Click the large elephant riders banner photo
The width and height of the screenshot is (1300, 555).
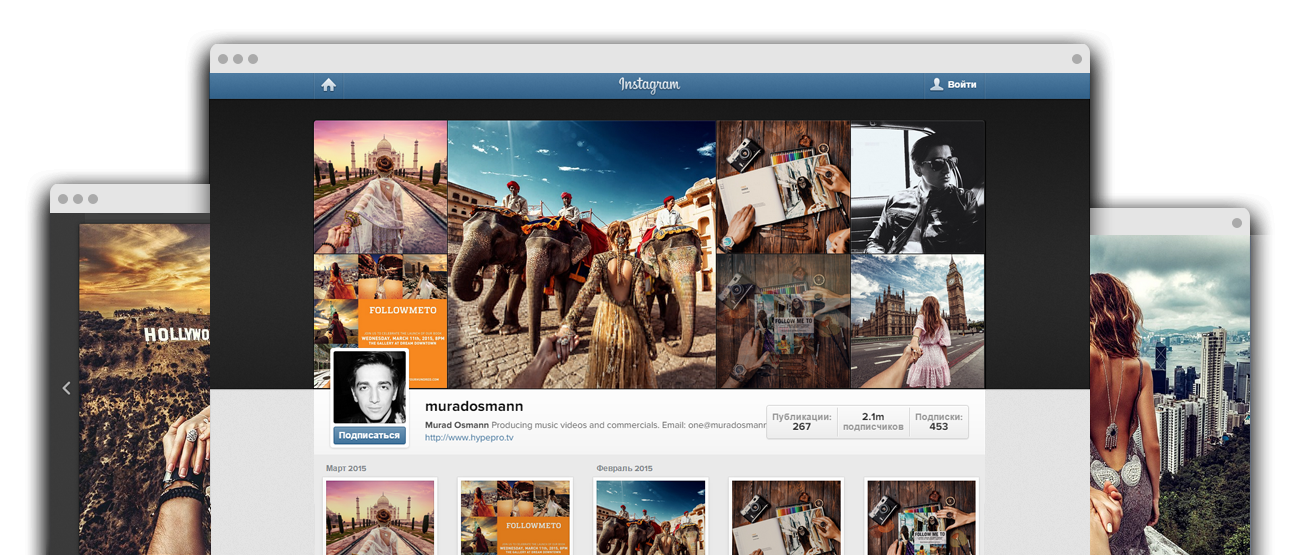pyautogui.click(x=581, y=254)
